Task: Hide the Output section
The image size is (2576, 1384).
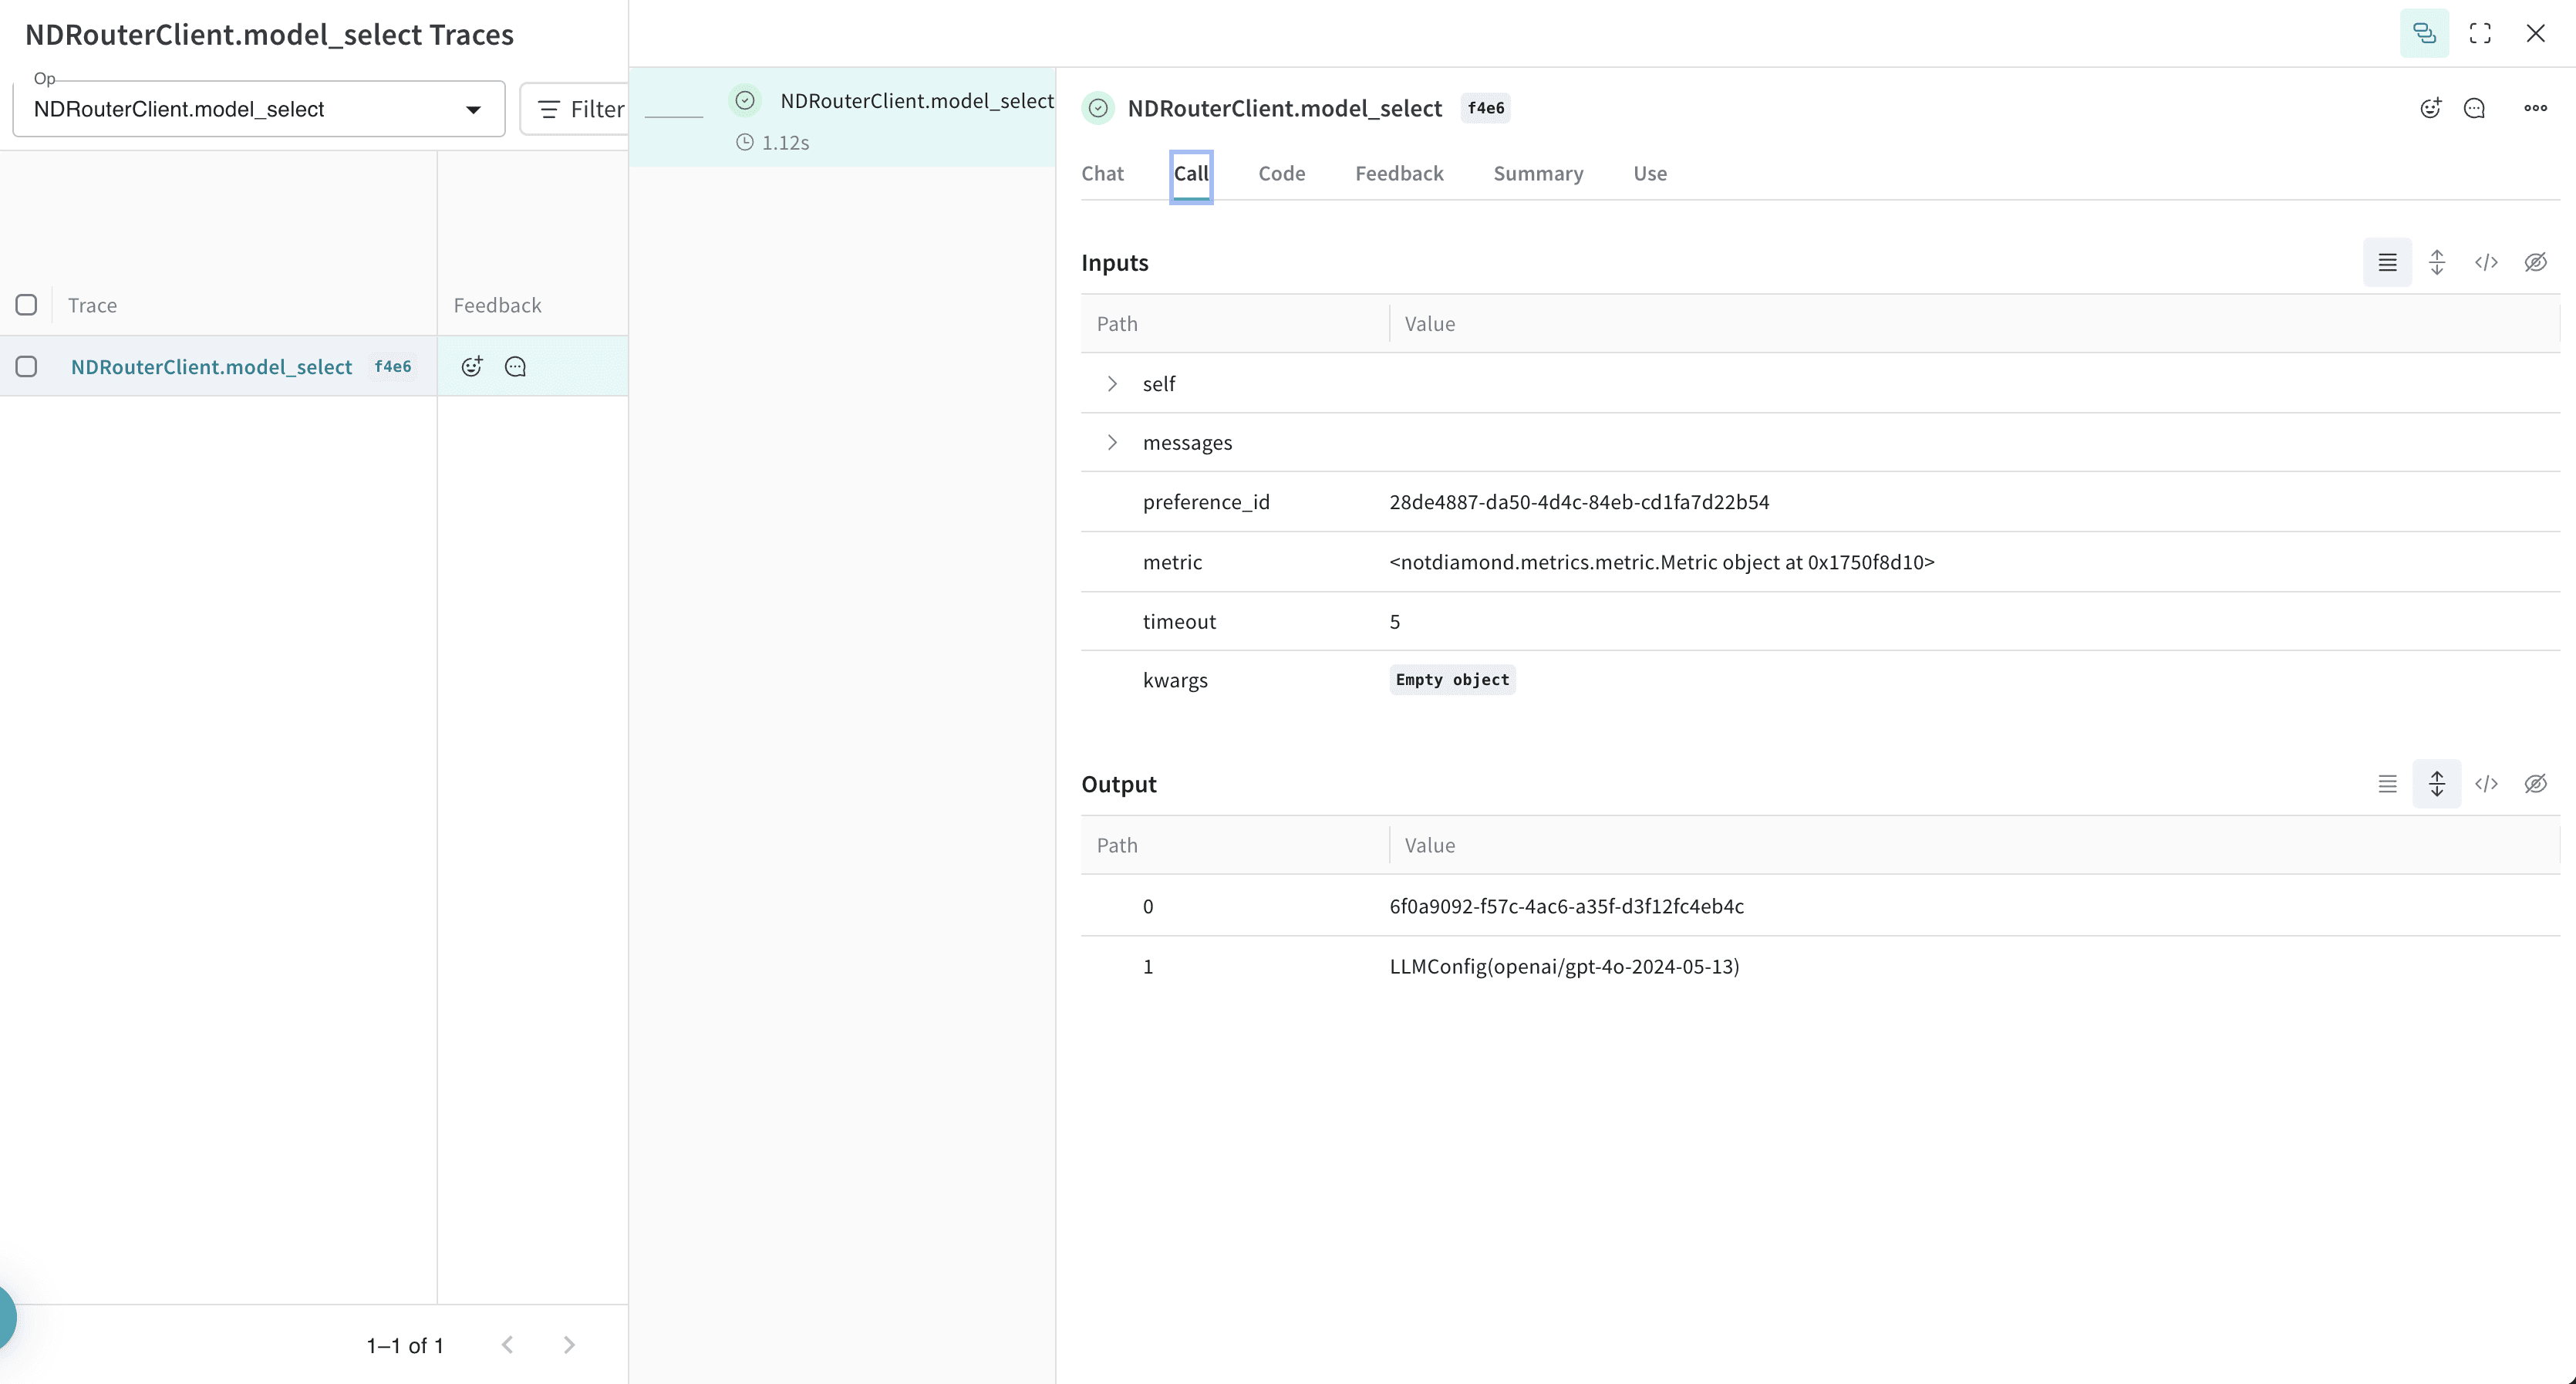Action: tap(2535, 784)
